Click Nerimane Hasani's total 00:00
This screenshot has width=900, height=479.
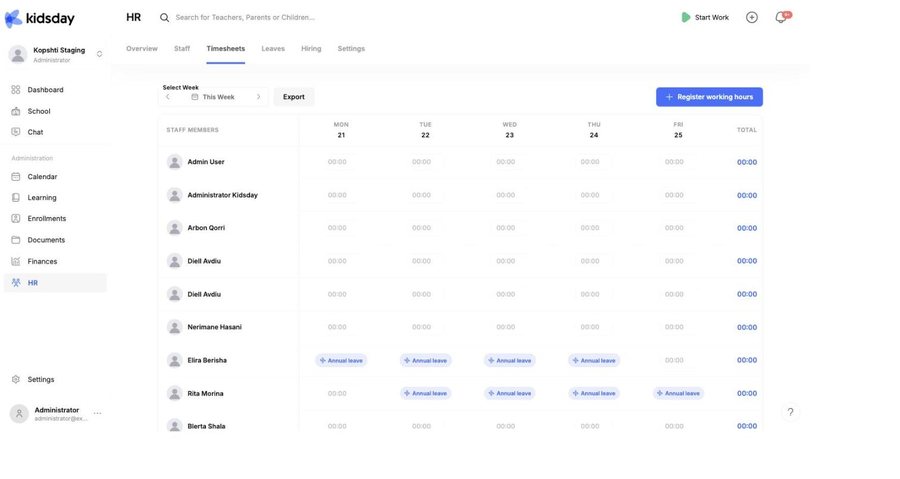click(x=747, y=328)
